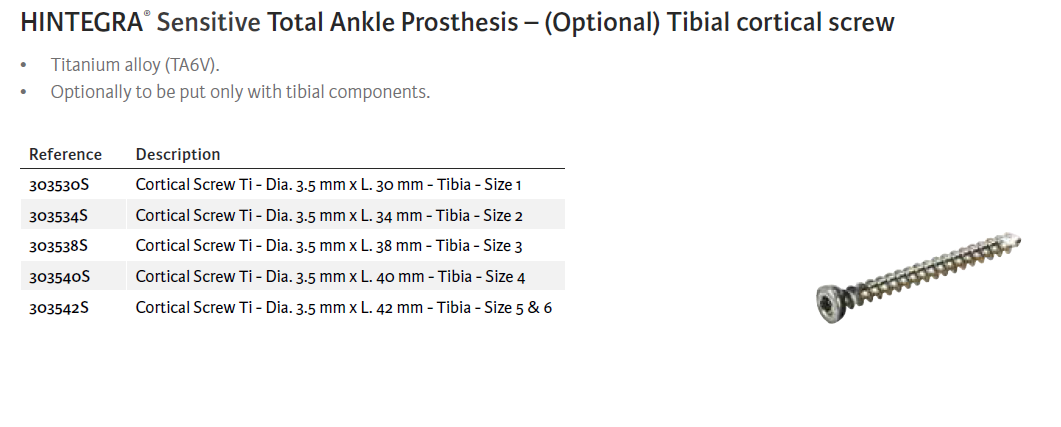
Task: Click the Reference column header
Action: click(x=65, y=154)
